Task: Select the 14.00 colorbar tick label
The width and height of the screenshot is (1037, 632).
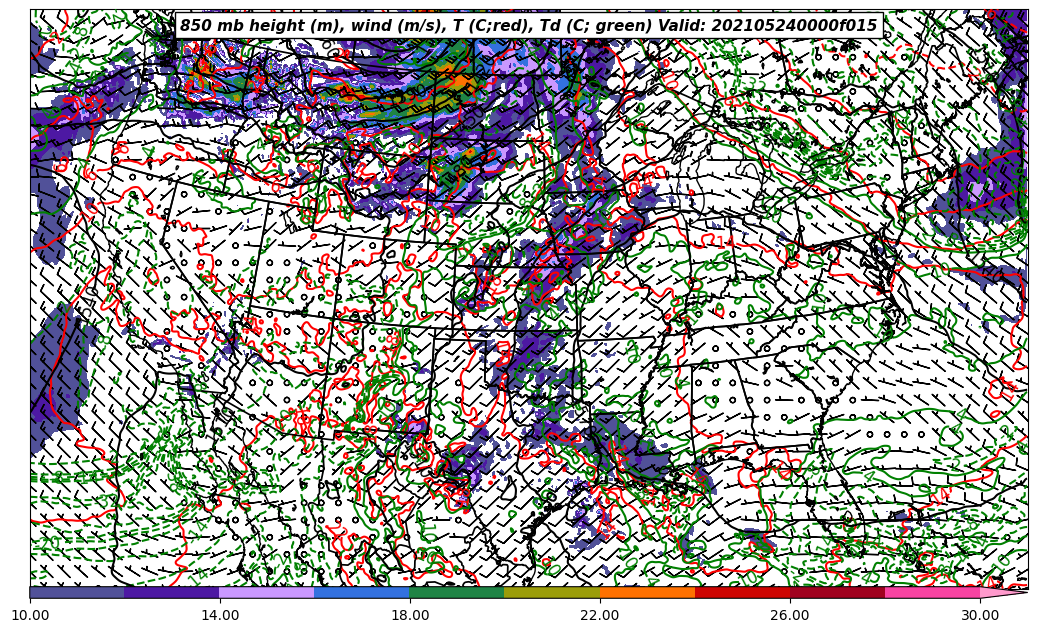Action: click(x=220, y=615)
